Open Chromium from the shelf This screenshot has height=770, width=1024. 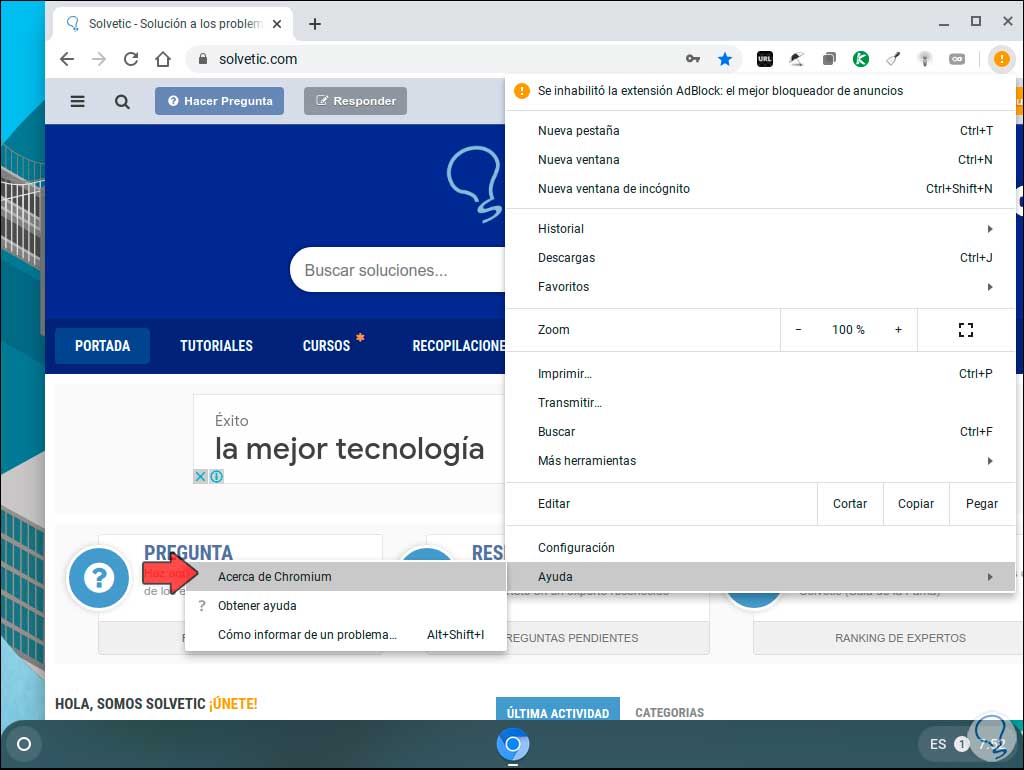coord(513,744)
